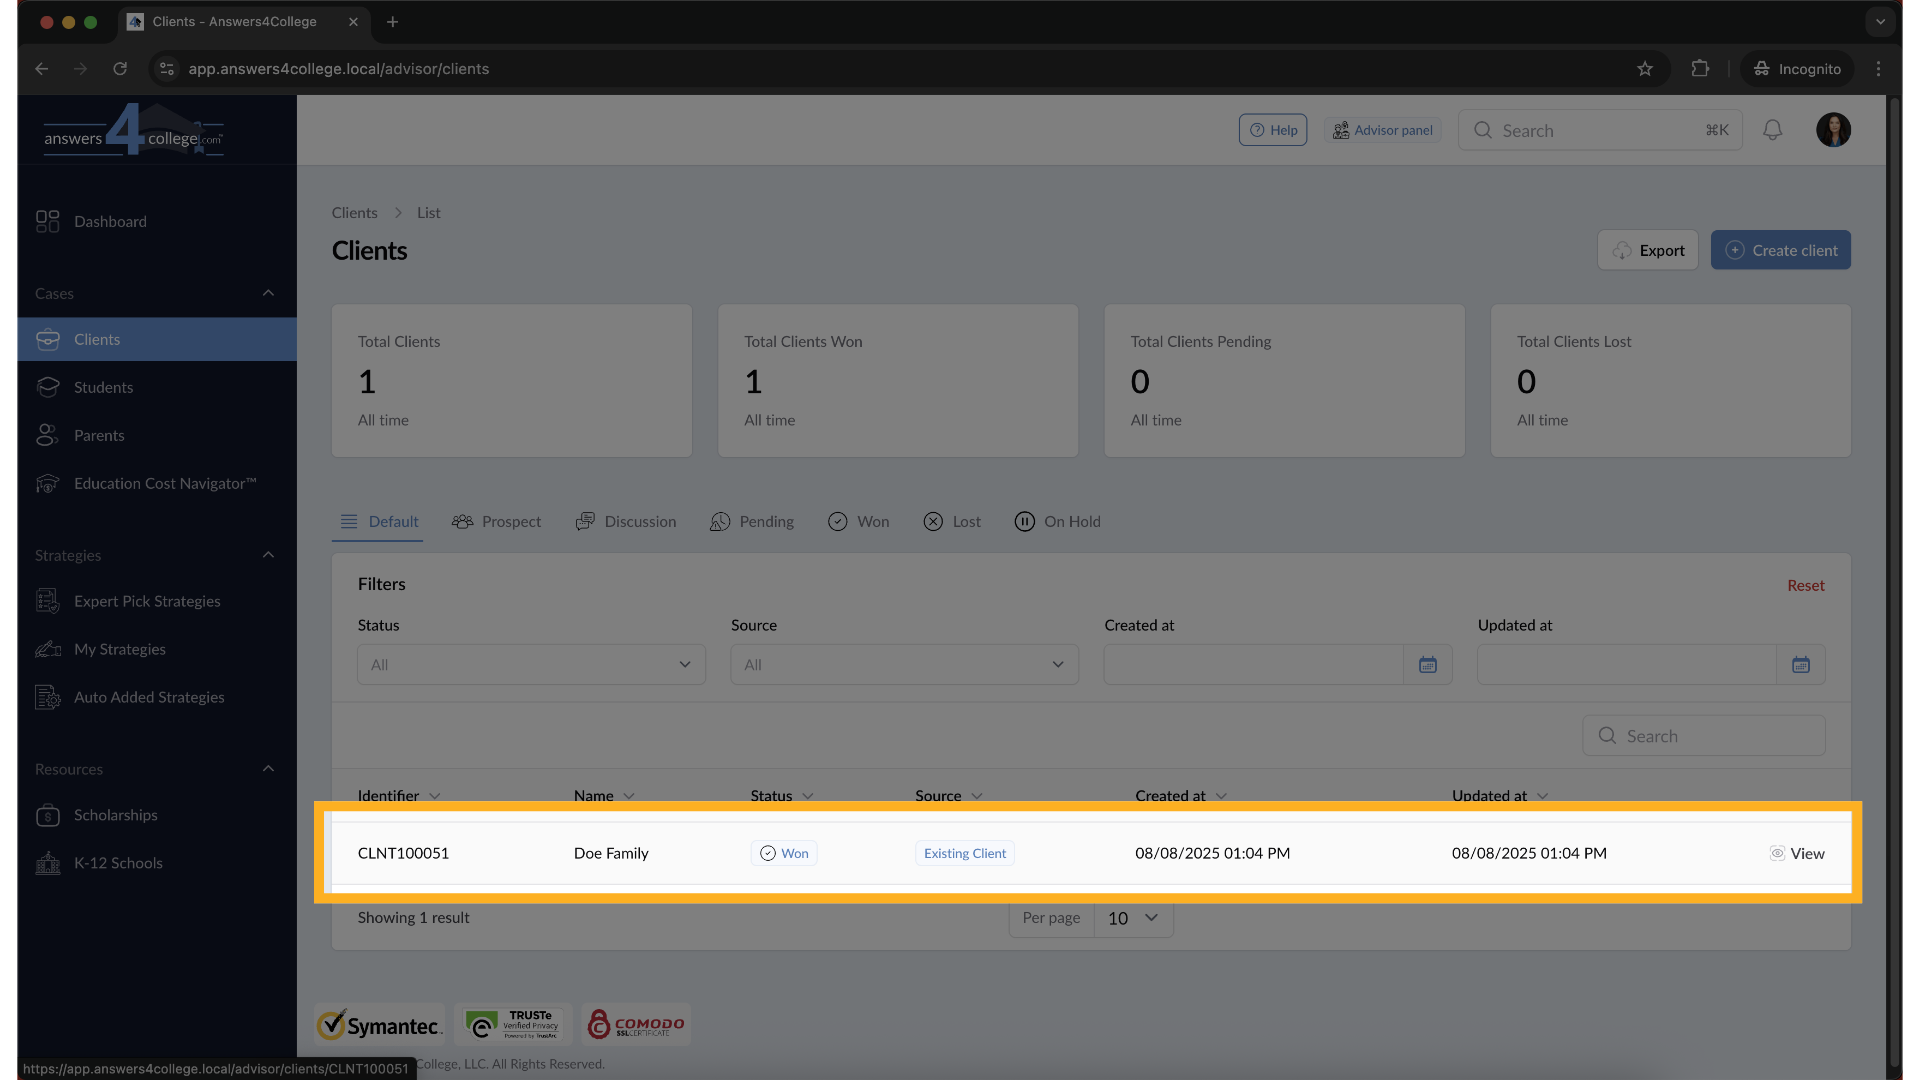Change the per page count dropdown

tap(1132, 918)
